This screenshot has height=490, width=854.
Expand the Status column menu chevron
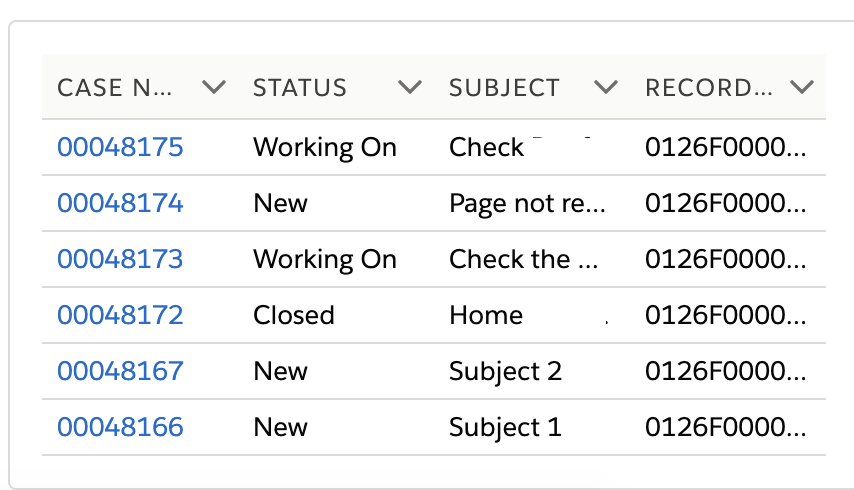coord(409,88)
